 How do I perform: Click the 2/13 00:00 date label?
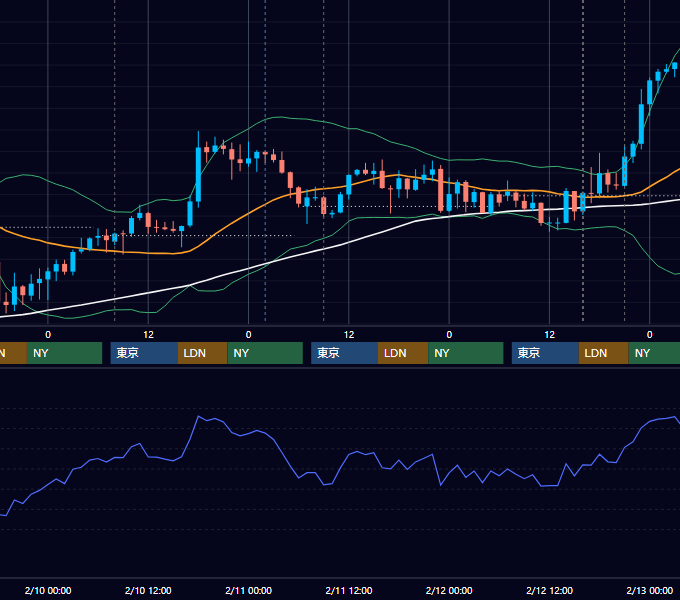tap(650, 590)
